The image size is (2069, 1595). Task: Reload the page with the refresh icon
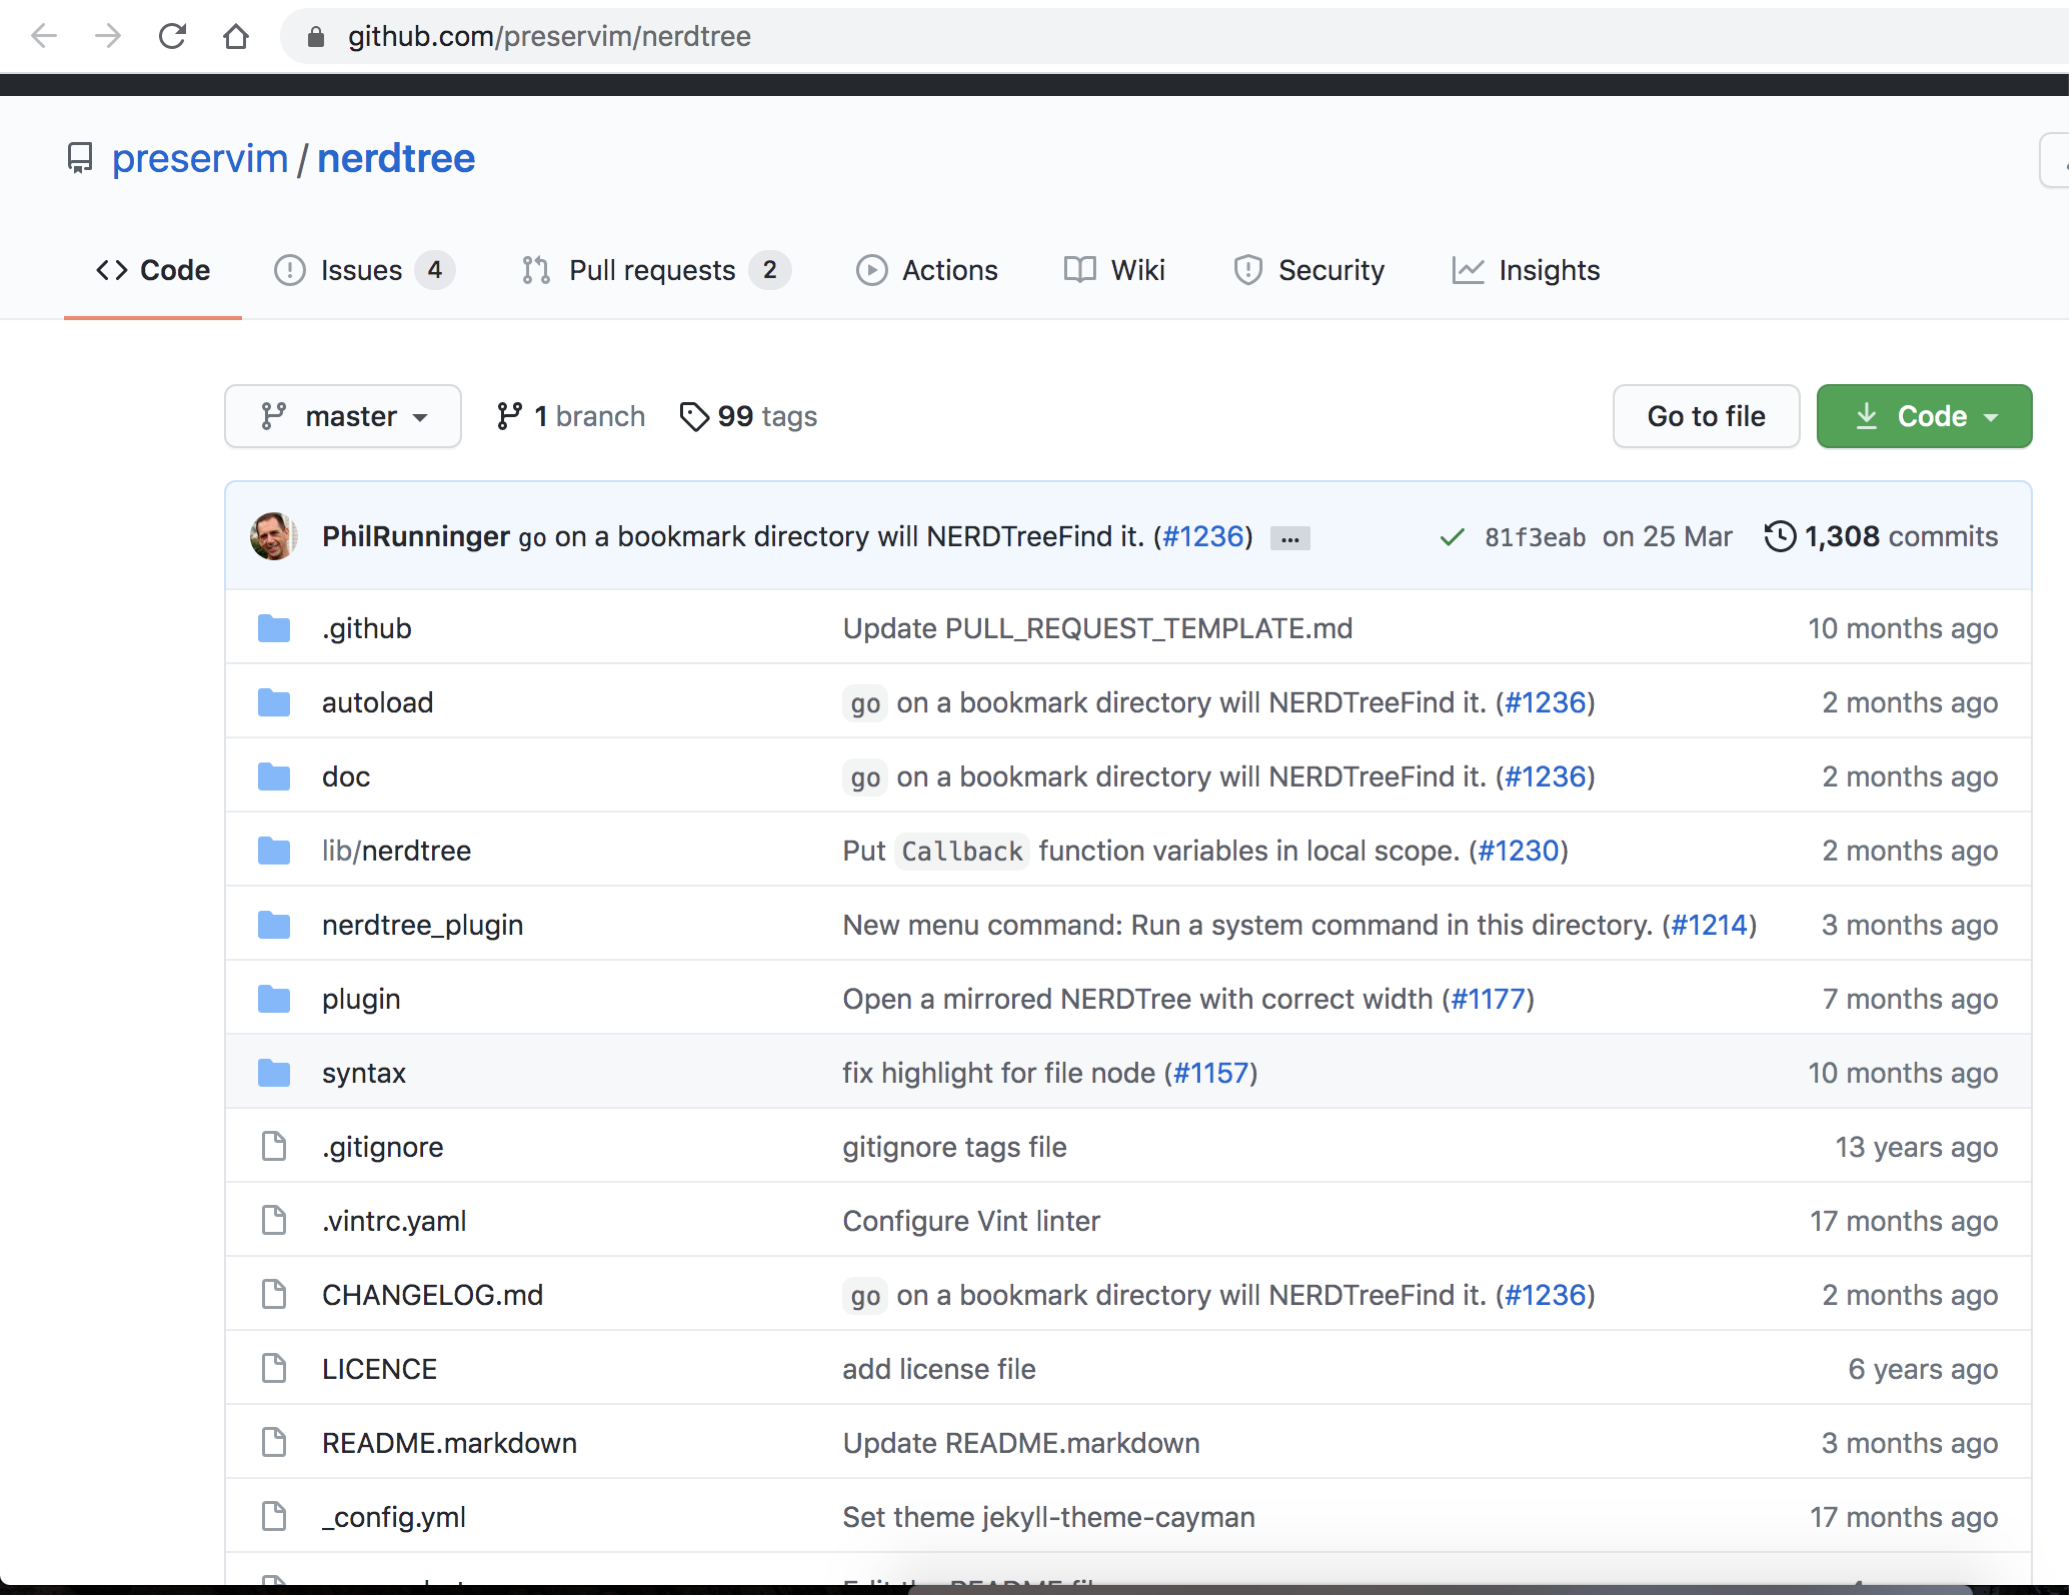click(x=172, y=37)
